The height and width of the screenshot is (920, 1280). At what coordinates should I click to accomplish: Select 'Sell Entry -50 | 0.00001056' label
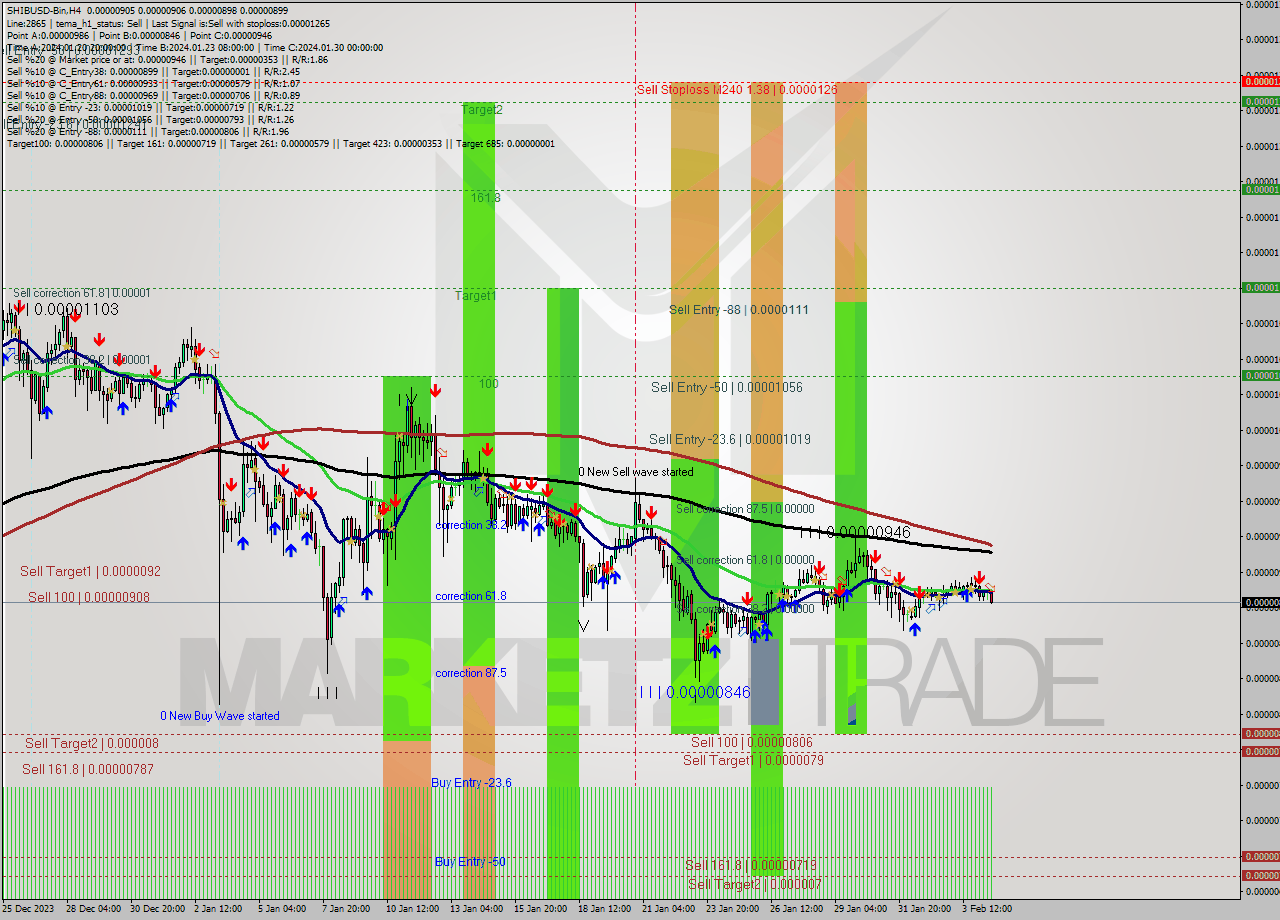click(727, 387)
